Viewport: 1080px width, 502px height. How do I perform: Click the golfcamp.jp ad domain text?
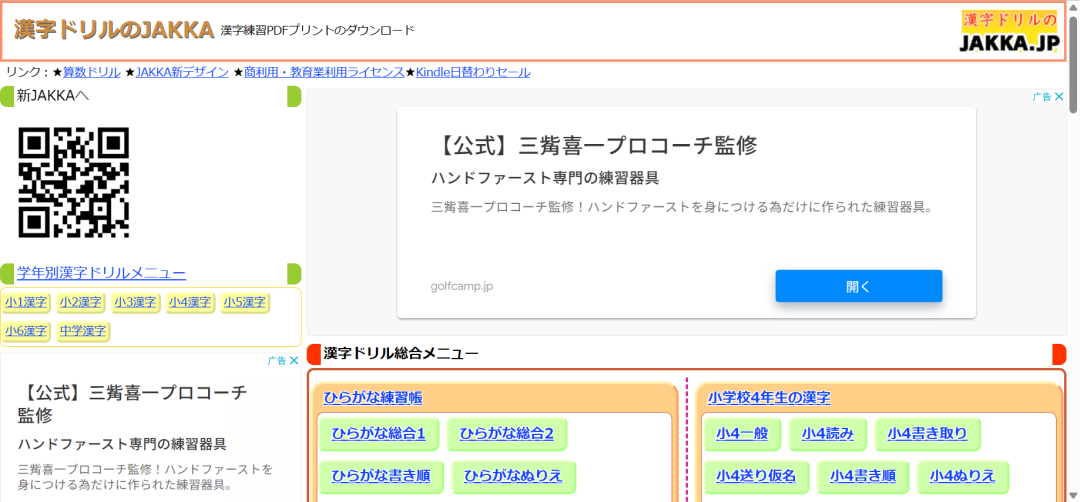pos(462,286)
